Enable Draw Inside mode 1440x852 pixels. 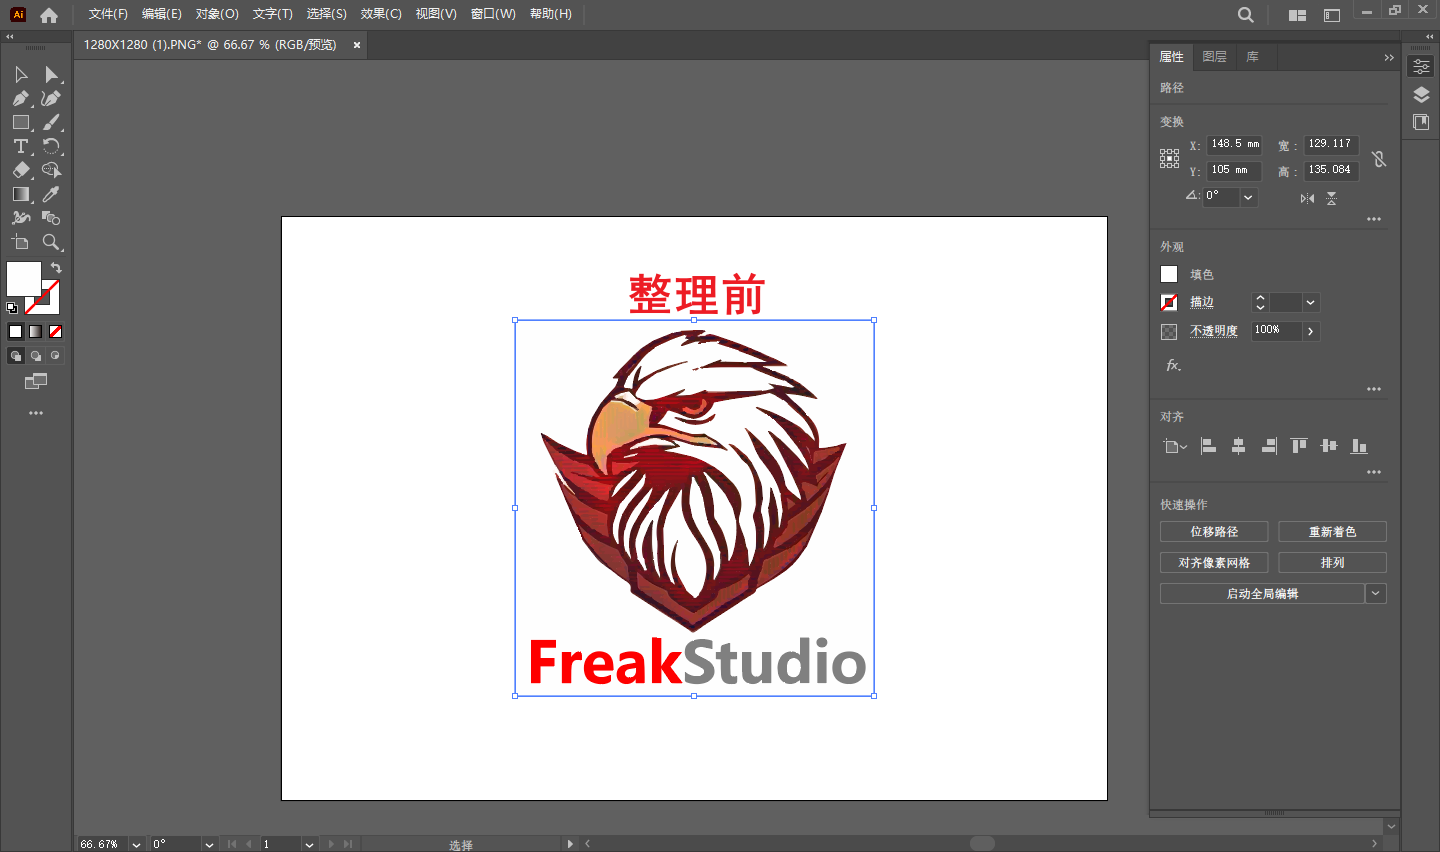point(55,356)
